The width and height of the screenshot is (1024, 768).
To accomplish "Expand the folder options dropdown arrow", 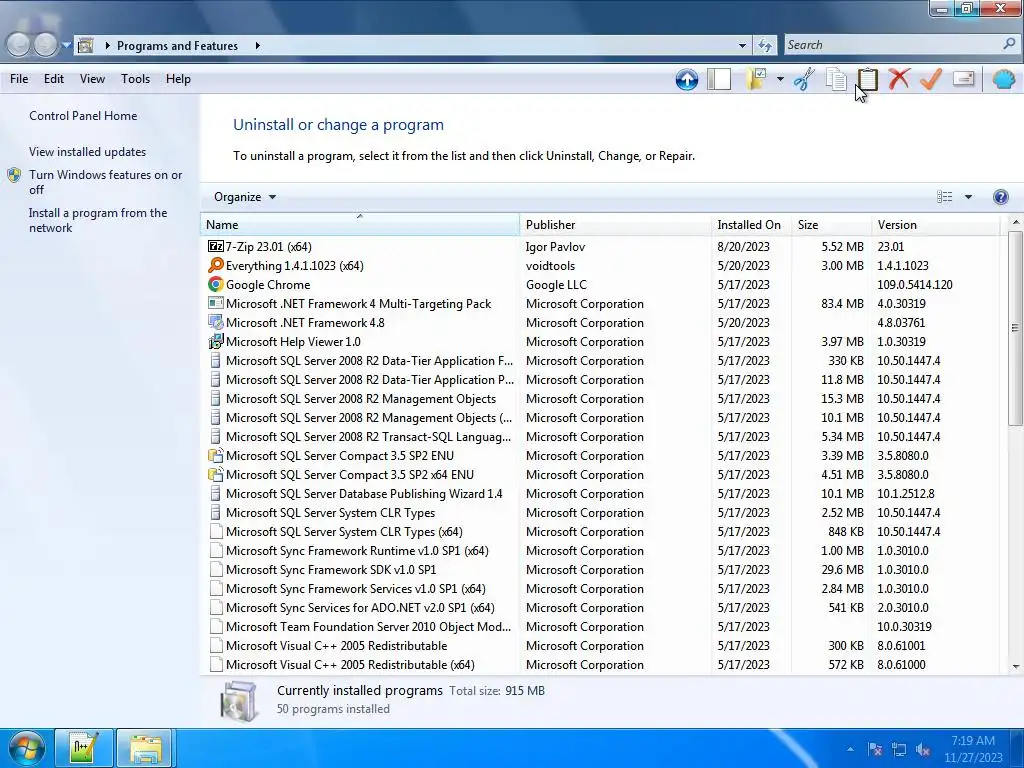I will [780, 79].
